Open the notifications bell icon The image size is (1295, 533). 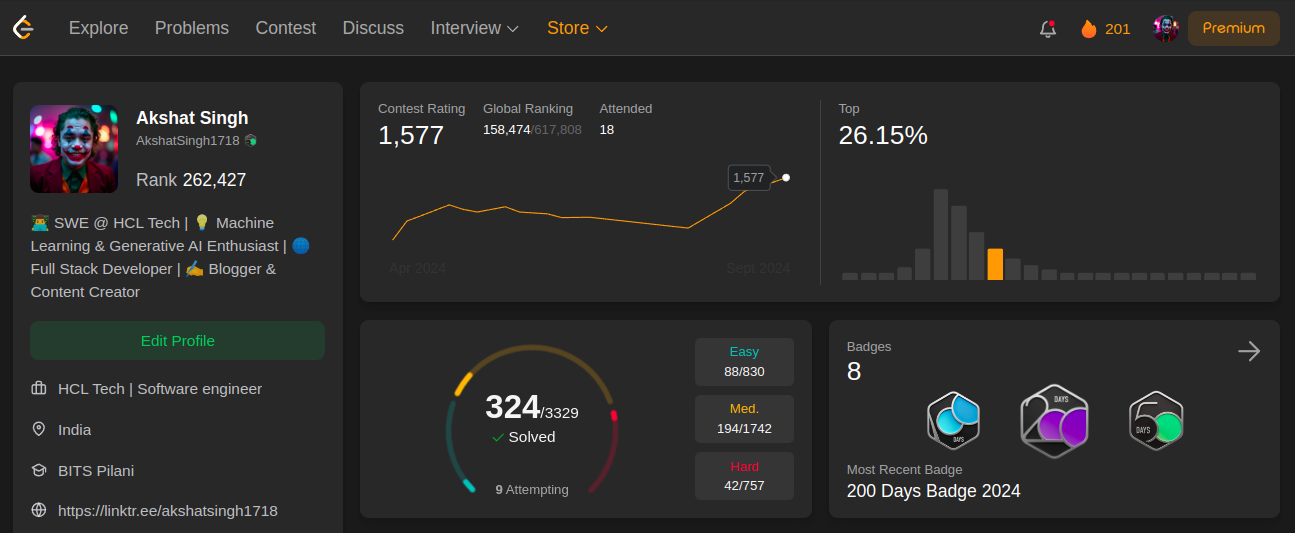click(x=1048, y=29)
